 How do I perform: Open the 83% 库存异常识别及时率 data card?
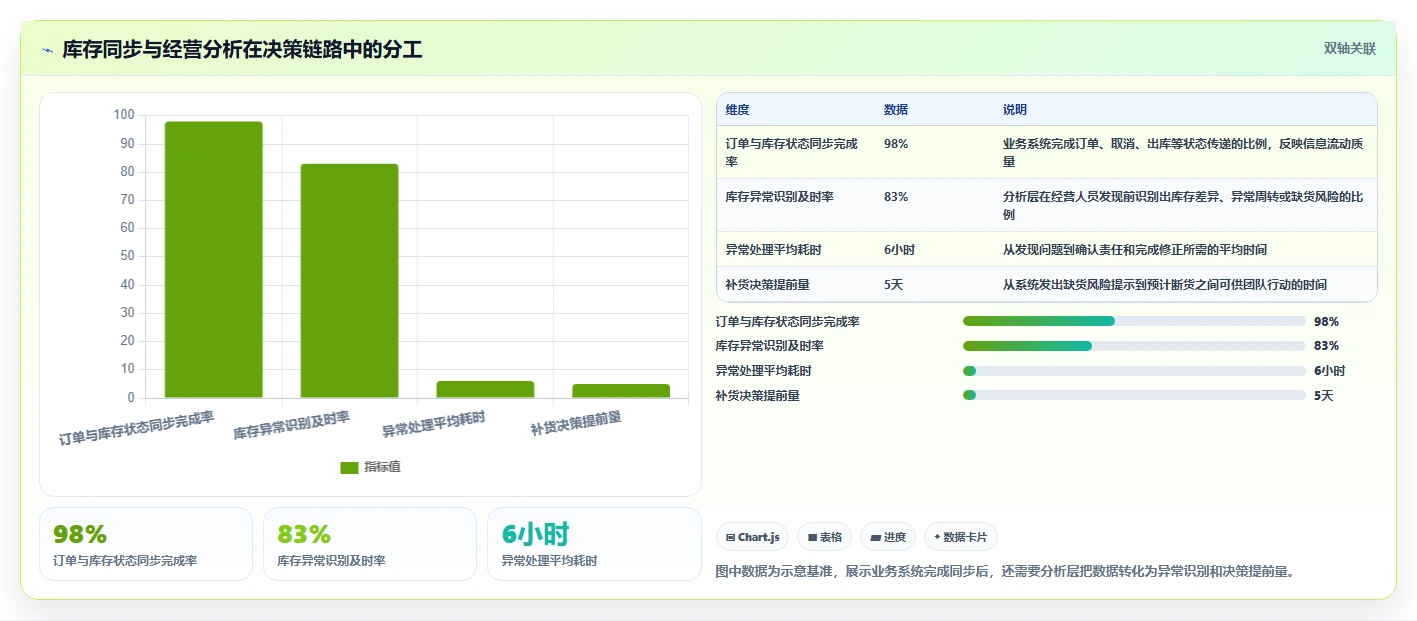point(370,544)
